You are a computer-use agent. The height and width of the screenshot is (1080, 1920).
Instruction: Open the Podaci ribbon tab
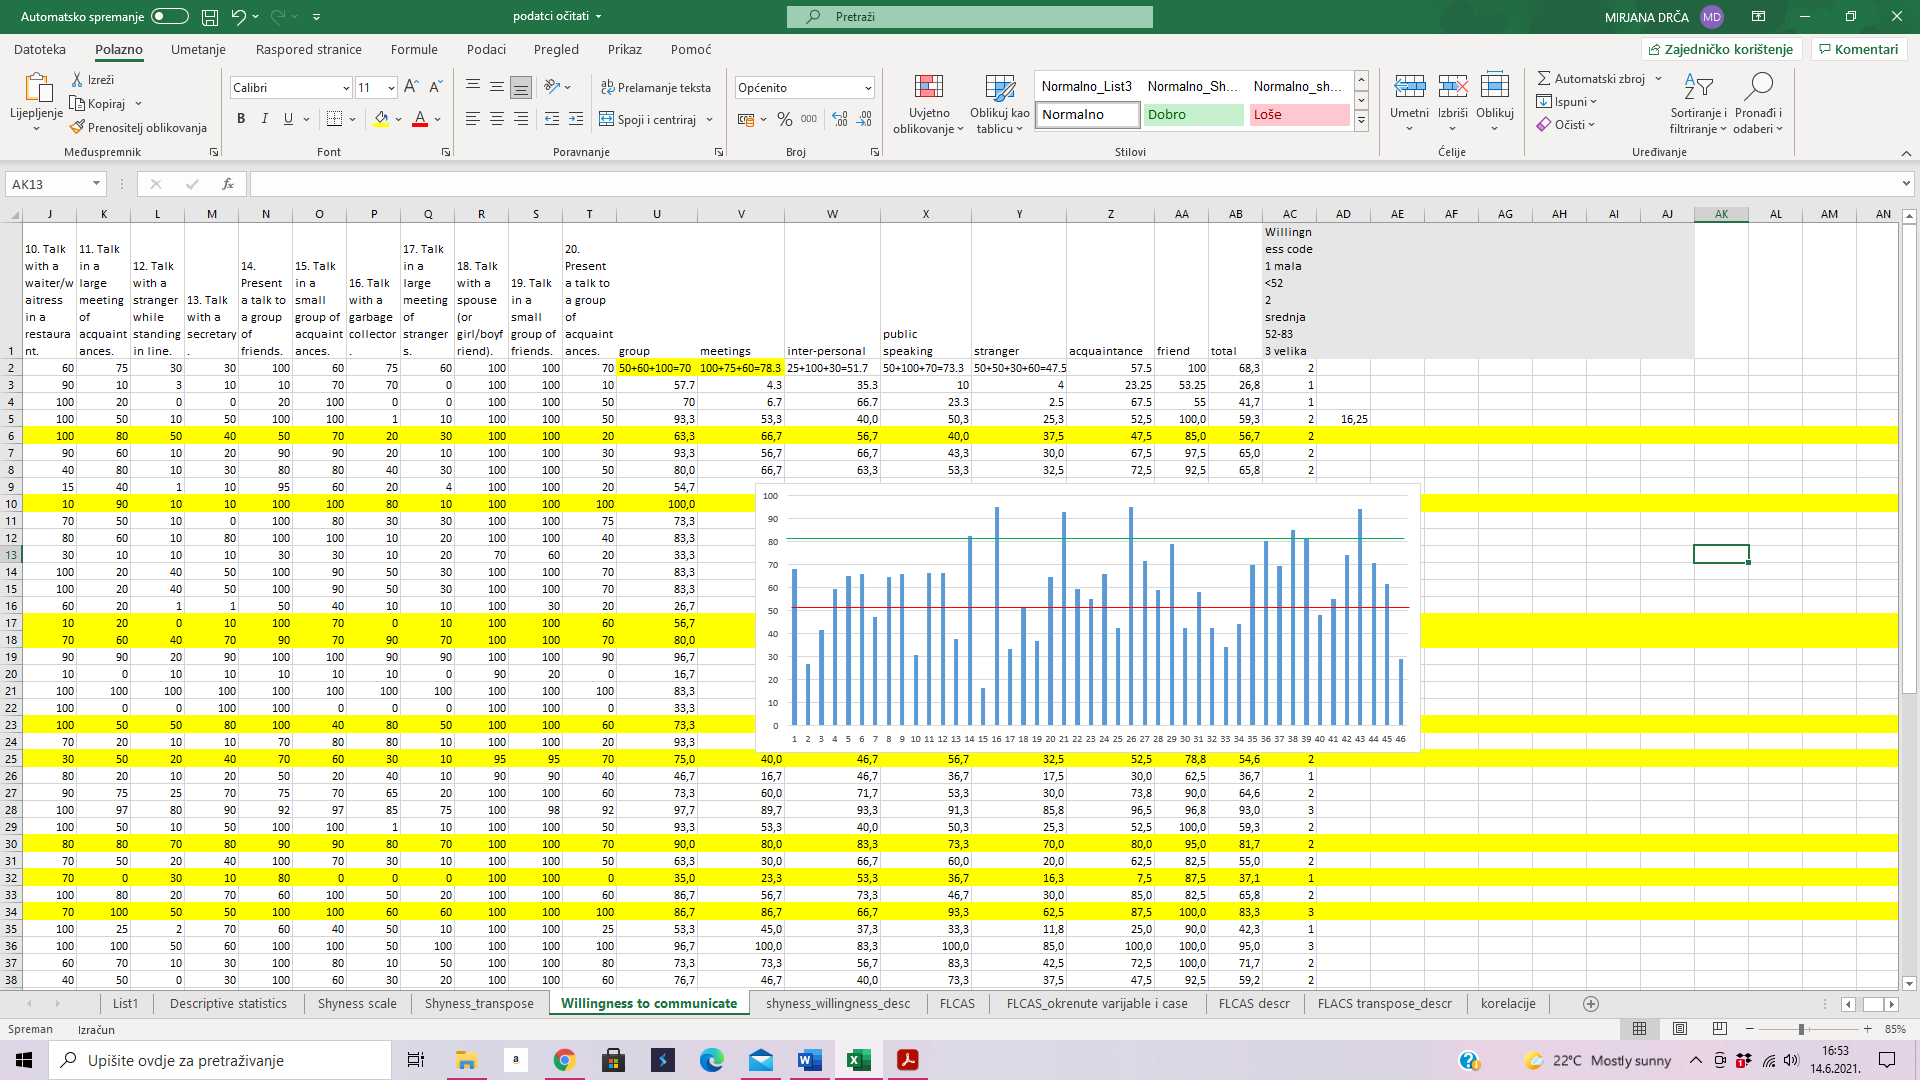[x=486, y=49]
